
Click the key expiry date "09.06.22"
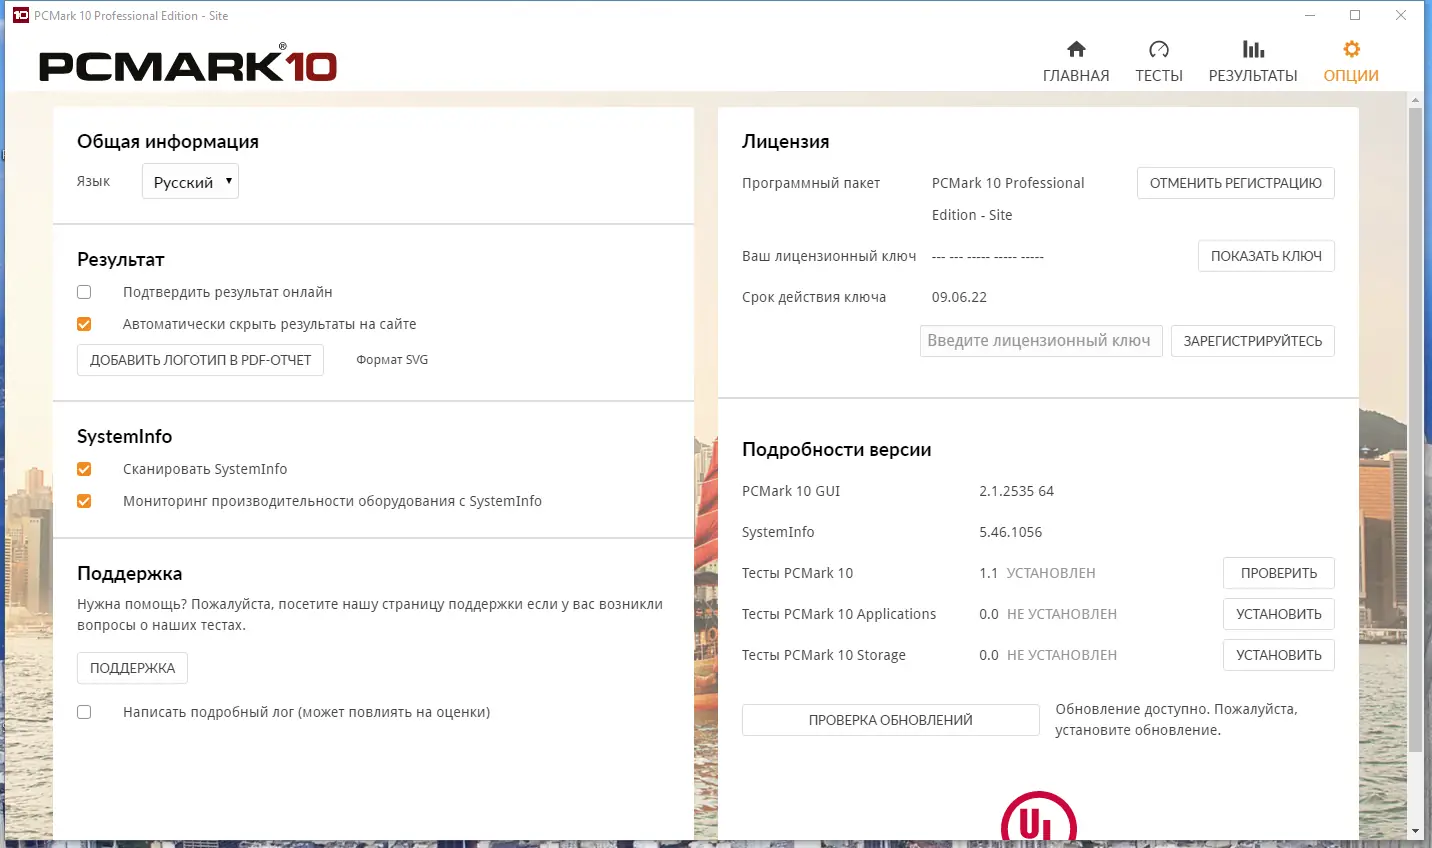click(x=959, y=297)
